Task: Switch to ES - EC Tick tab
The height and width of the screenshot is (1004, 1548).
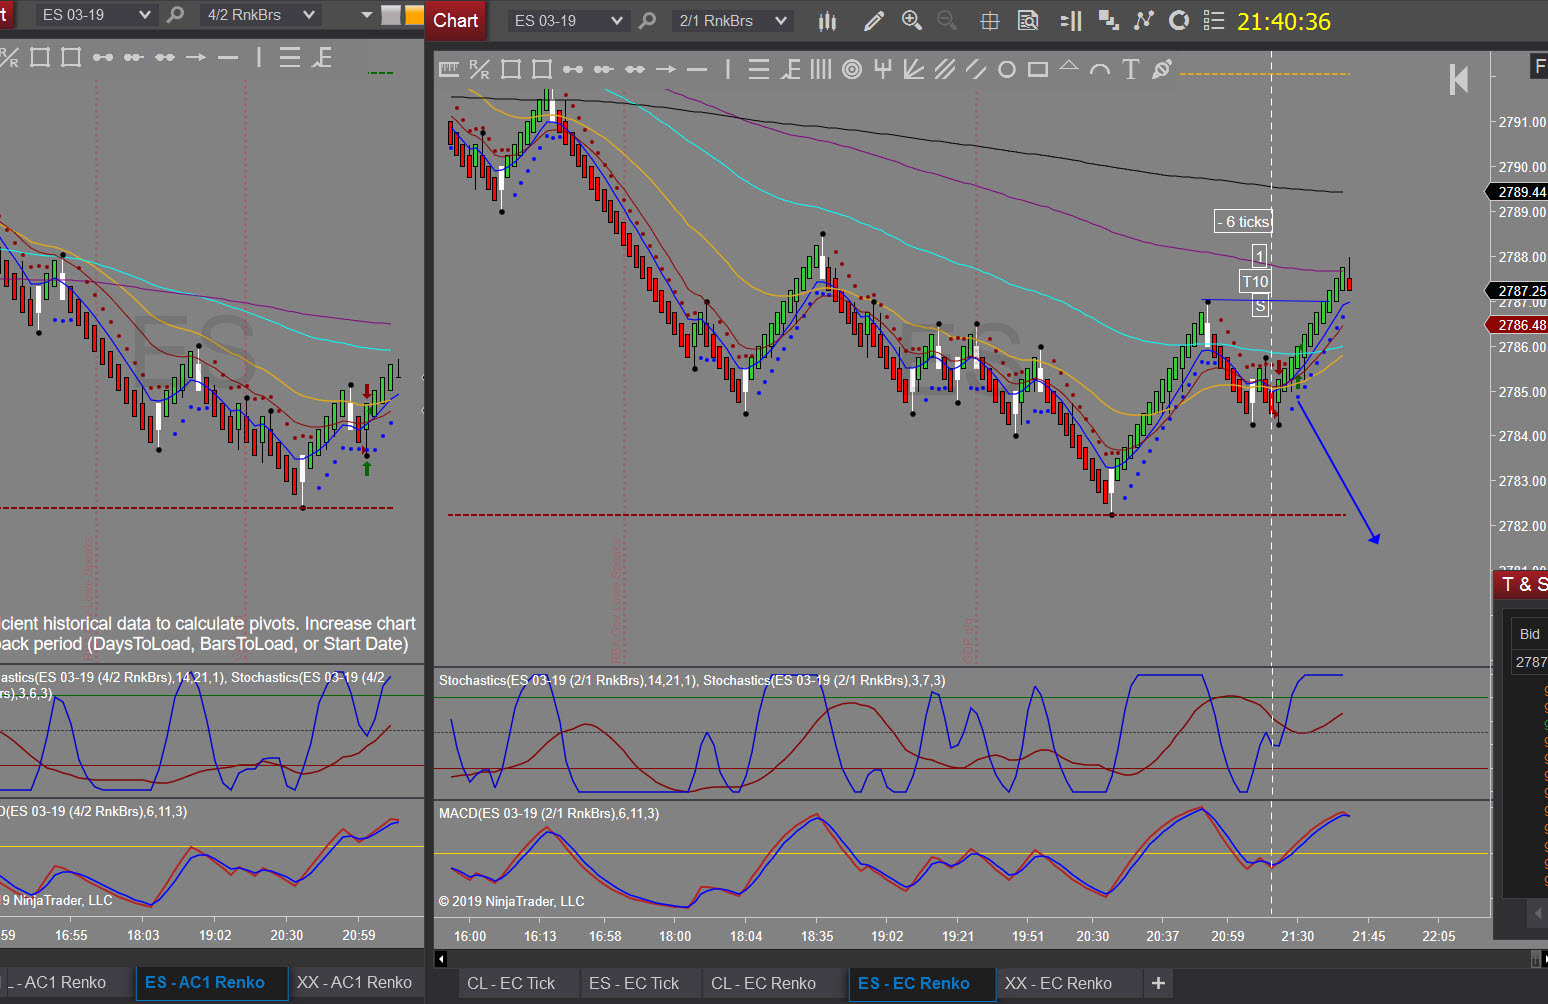Action: [x=634, y=984]
